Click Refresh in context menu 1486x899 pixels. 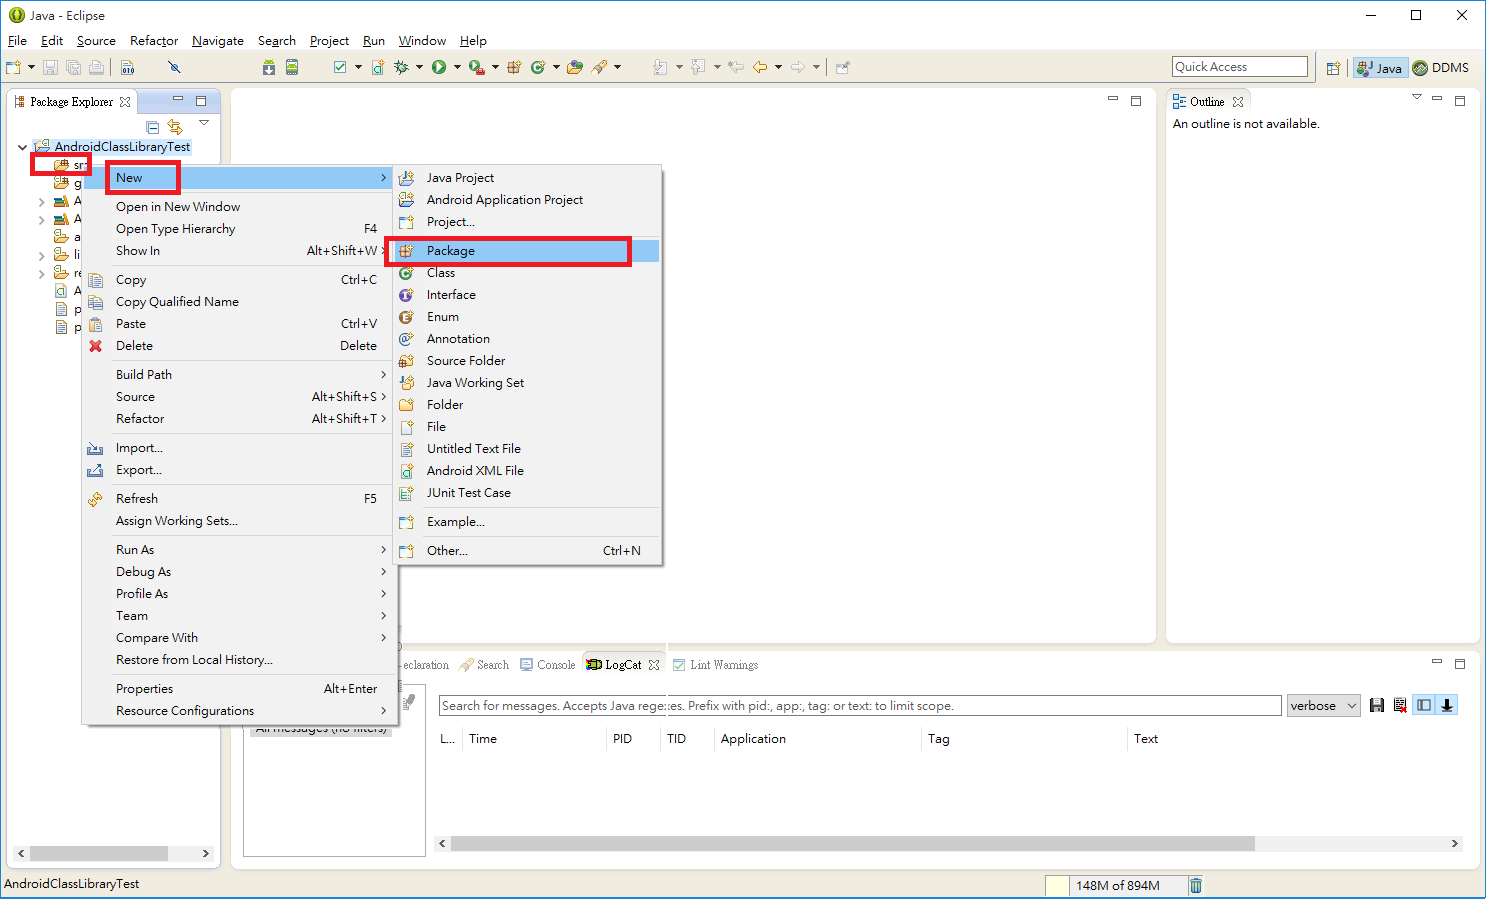[x=239, y=499]
